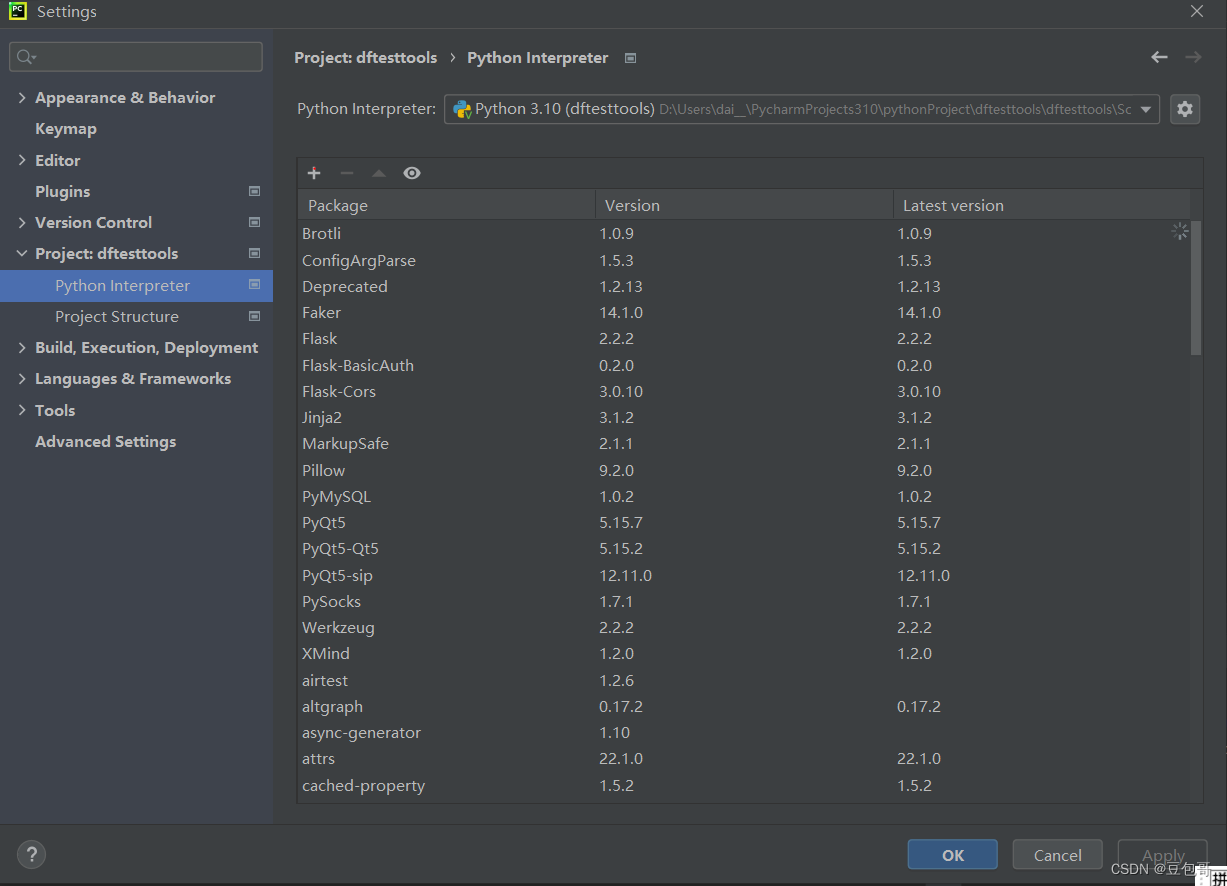Screen dimensions: 1227x886
Task: Click the search magnifier icon in settings
Action: (x=26, y=57)
